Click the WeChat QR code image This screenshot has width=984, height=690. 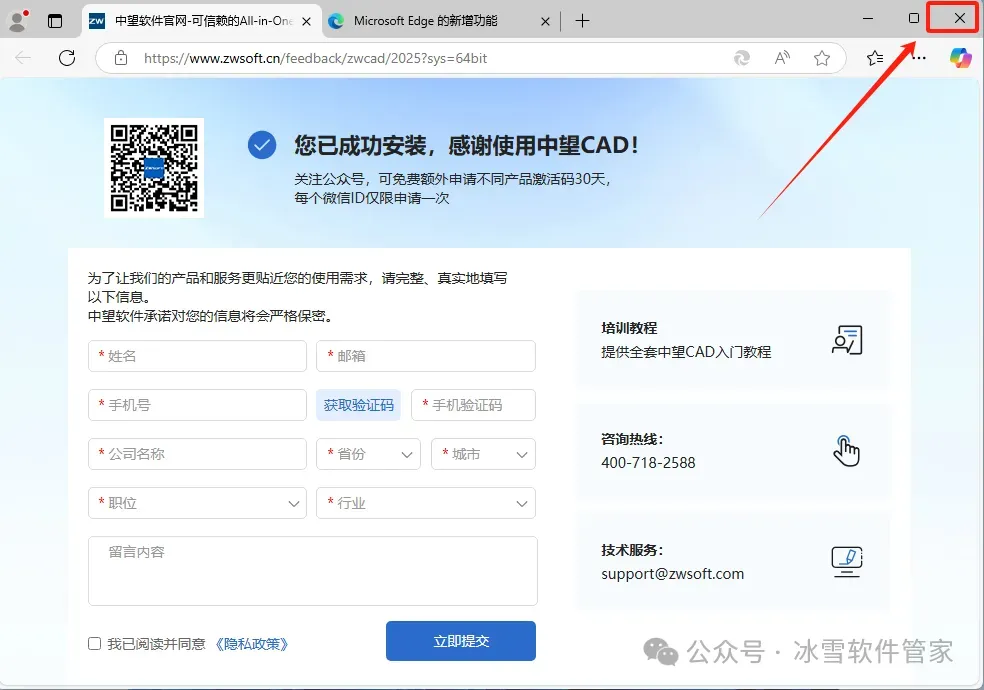point(154,168)
